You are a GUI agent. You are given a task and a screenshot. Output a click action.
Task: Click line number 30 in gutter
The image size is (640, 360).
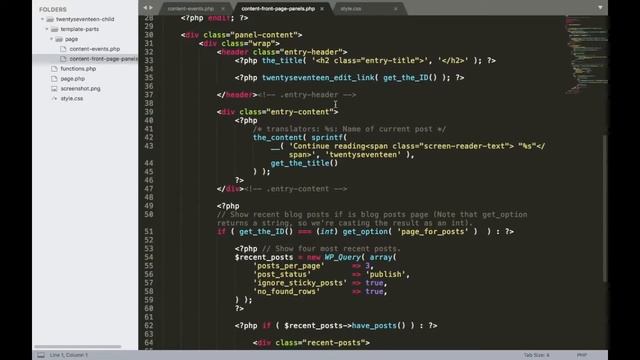[149, 35]
